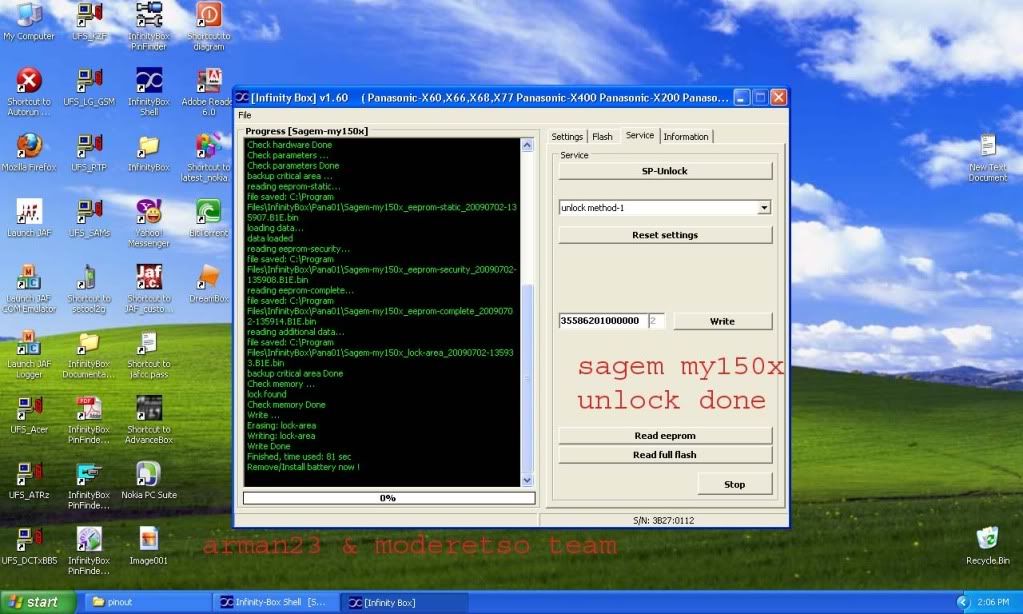Click the small check digit field before Write
The width and height of the screenshot is (1023, 614).
656,321
